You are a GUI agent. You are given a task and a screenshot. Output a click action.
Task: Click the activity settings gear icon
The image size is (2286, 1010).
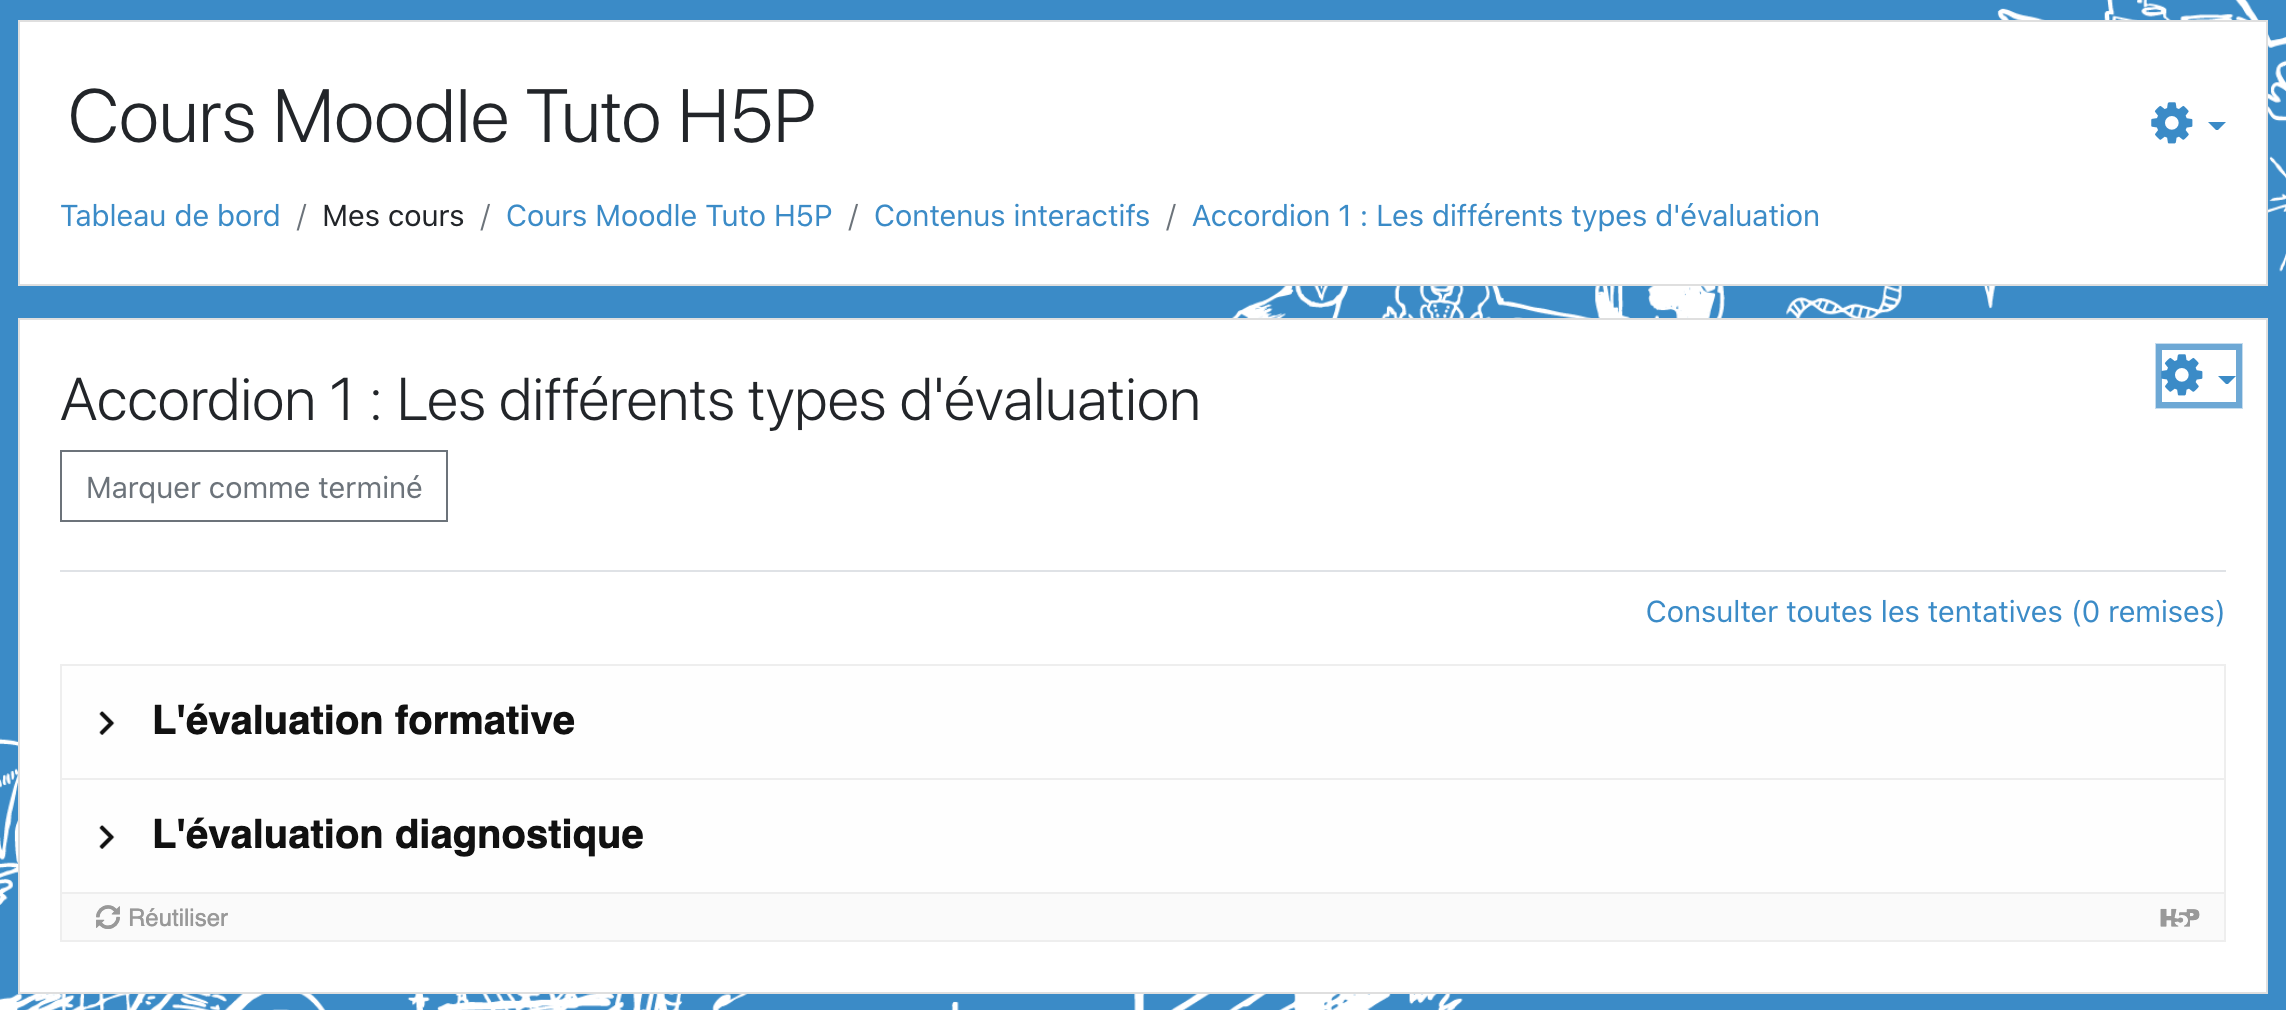click(2182, 376)
